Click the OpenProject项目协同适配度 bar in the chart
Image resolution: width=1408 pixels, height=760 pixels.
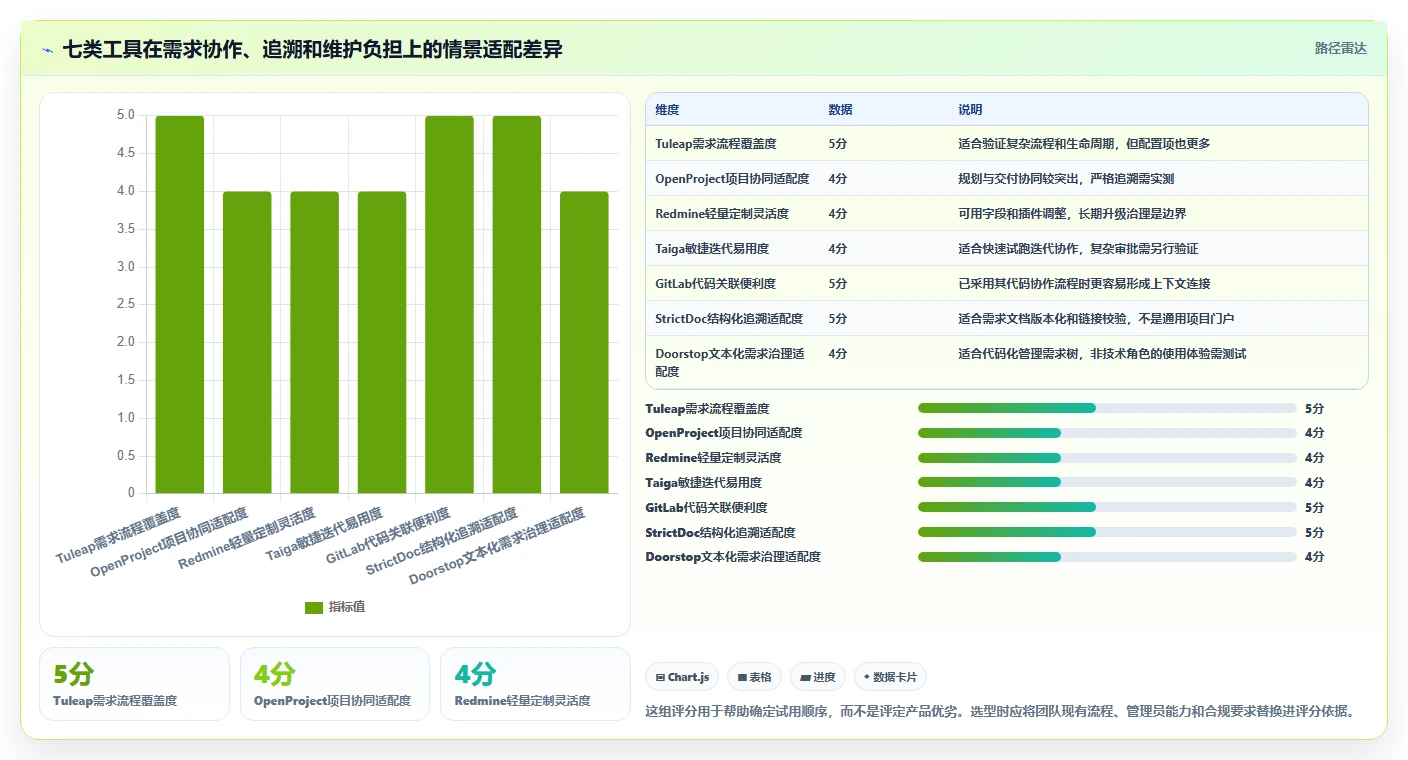247,342
